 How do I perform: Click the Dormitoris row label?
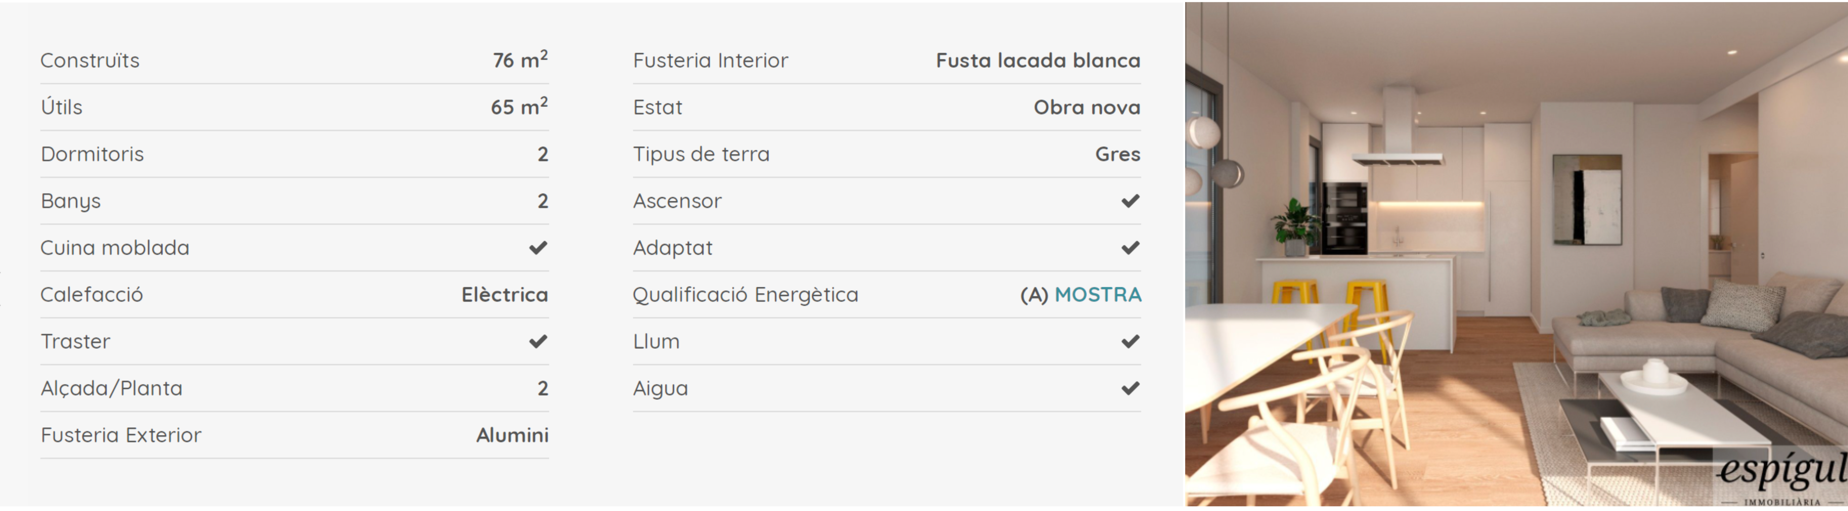click(x=92, y=154)
